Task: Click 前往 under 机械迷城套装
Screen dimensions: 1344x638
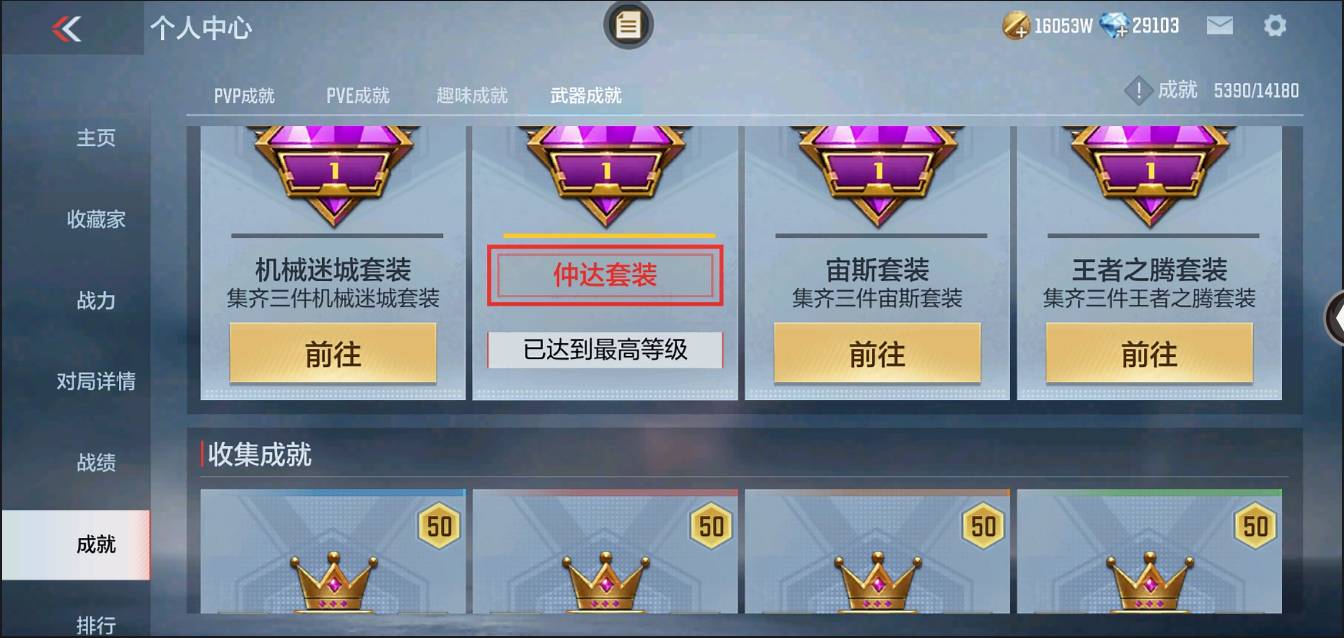Action: click(x=333, y=353)
